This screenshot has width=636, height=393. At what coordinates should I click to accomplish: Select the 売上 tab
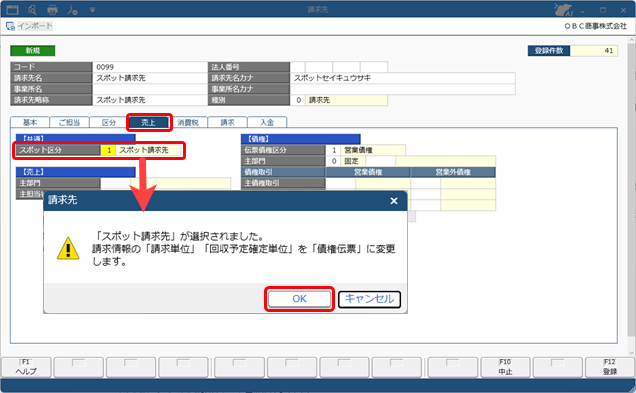(x=148, y=122)
